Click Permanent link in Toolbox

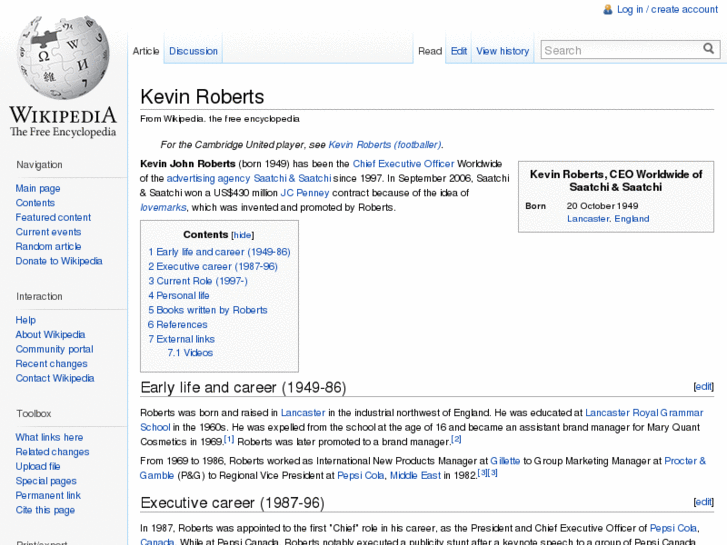tap(48, 495)
